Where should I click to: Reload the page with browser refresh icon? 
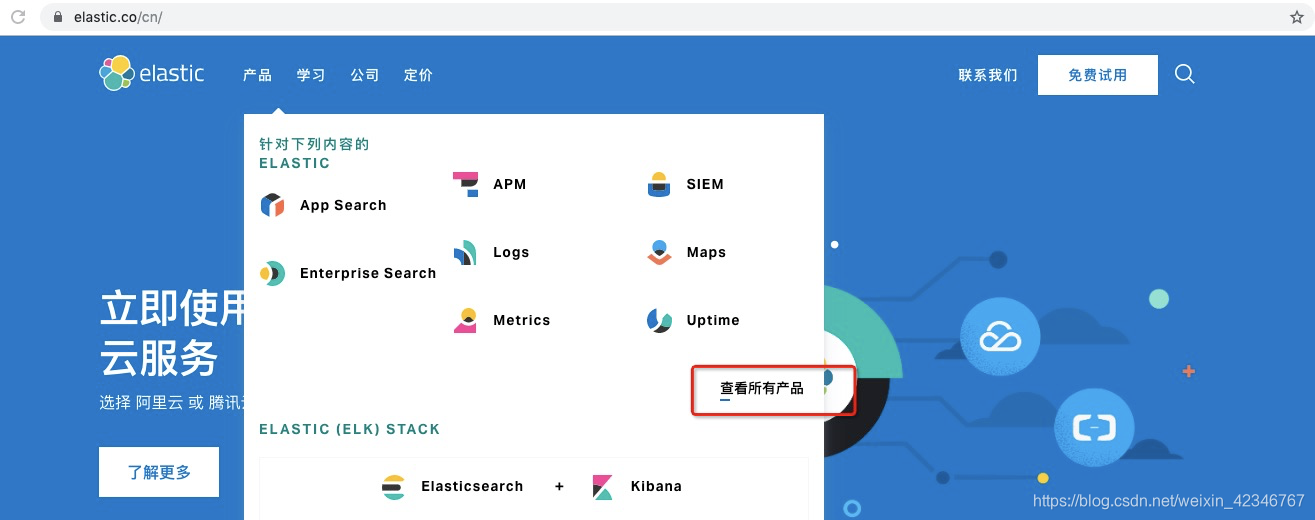[18, 17]
